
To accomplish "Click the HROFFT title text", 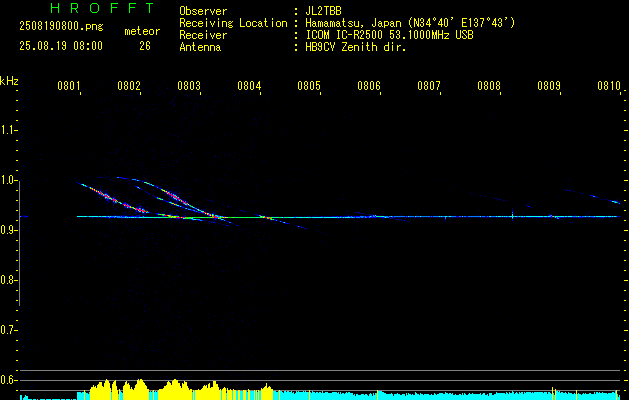I will [102, 8].
